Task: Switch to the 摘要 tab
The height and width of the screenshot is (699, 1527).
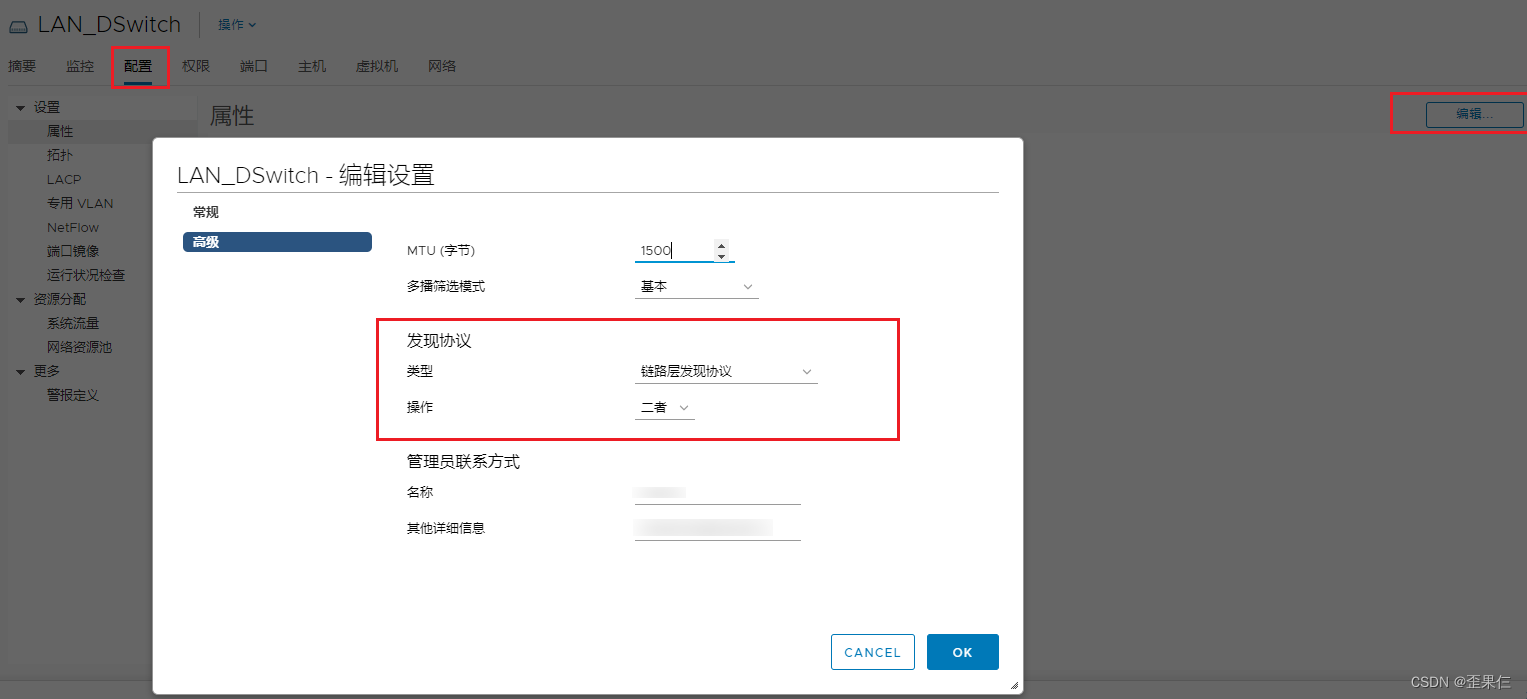Action: (x=22, y=66)
